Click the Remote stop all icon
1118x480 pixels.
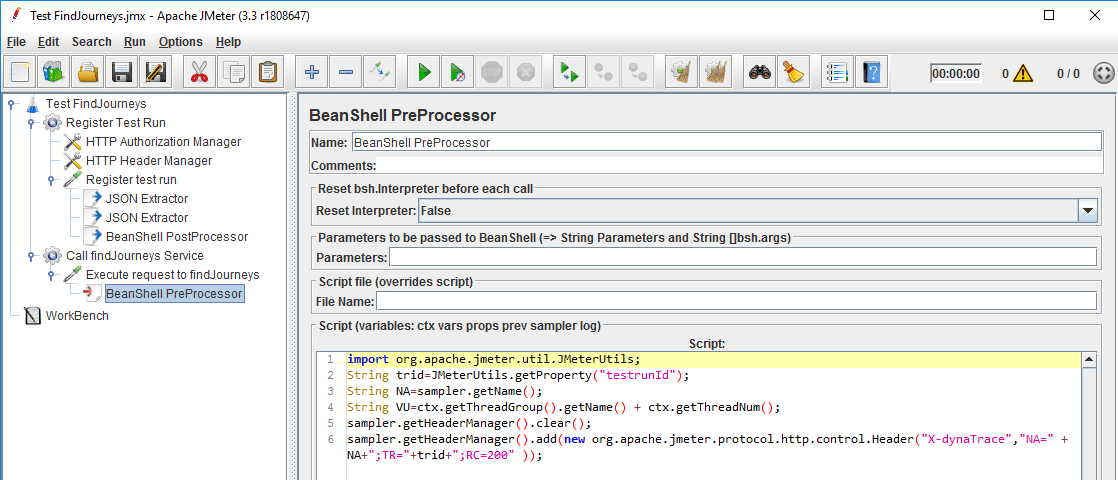click(x=604, y=72)
